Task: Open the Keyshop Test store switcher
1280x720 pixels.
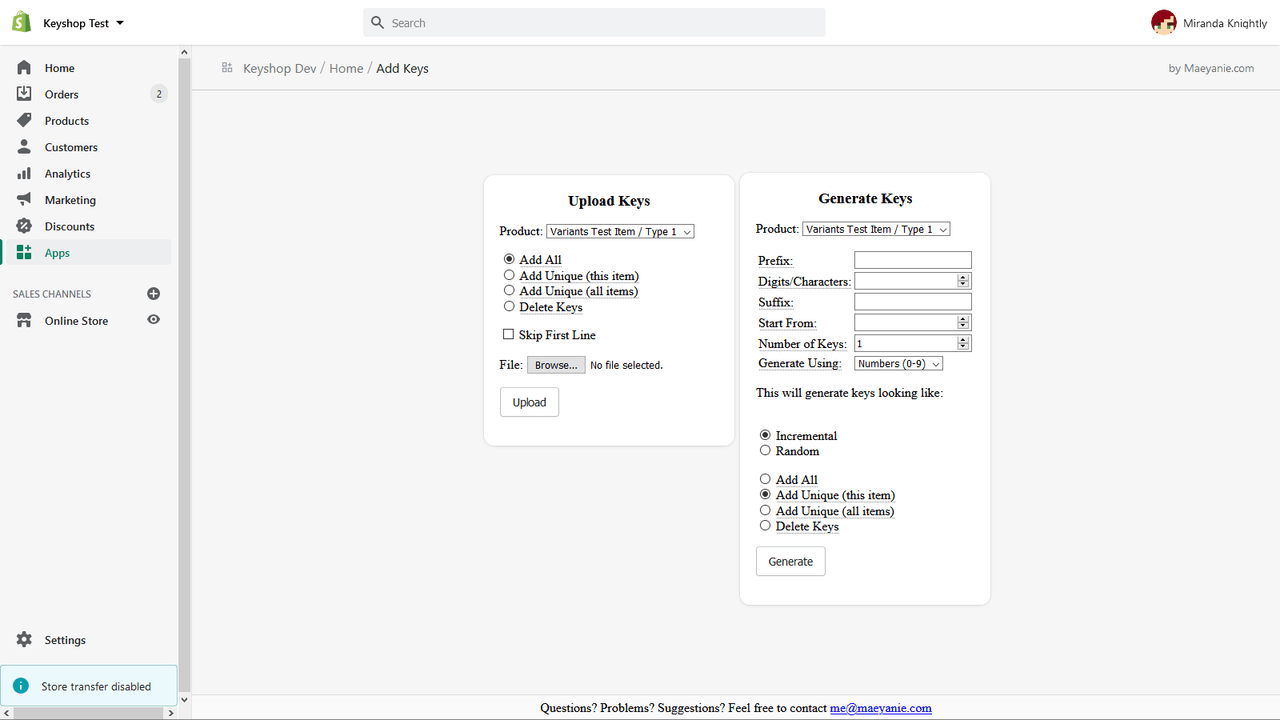Action: pos(84,23)
